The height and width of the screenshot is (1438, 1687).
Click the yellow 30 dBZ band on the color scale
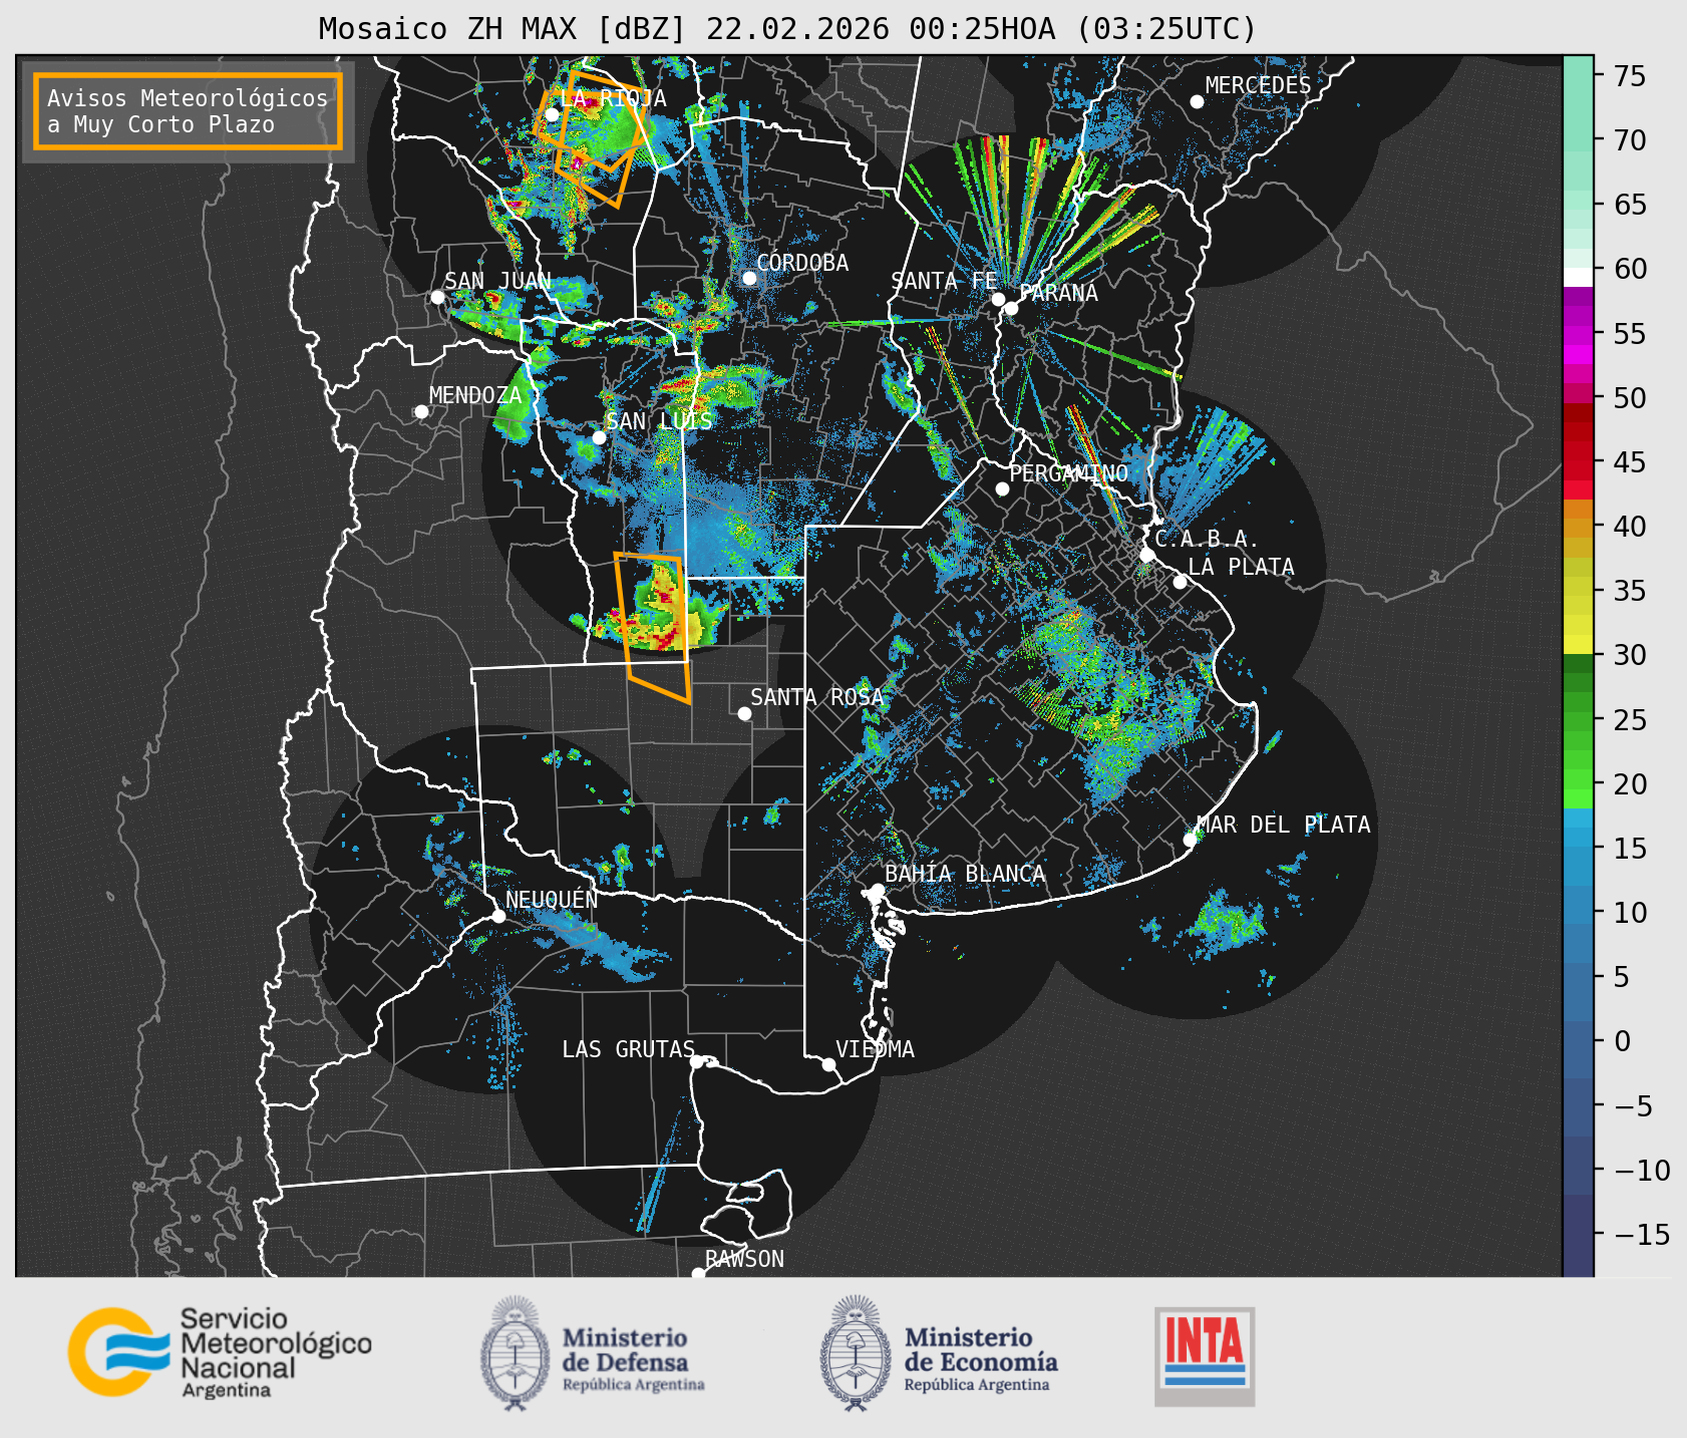click(x=1578, y=645)
